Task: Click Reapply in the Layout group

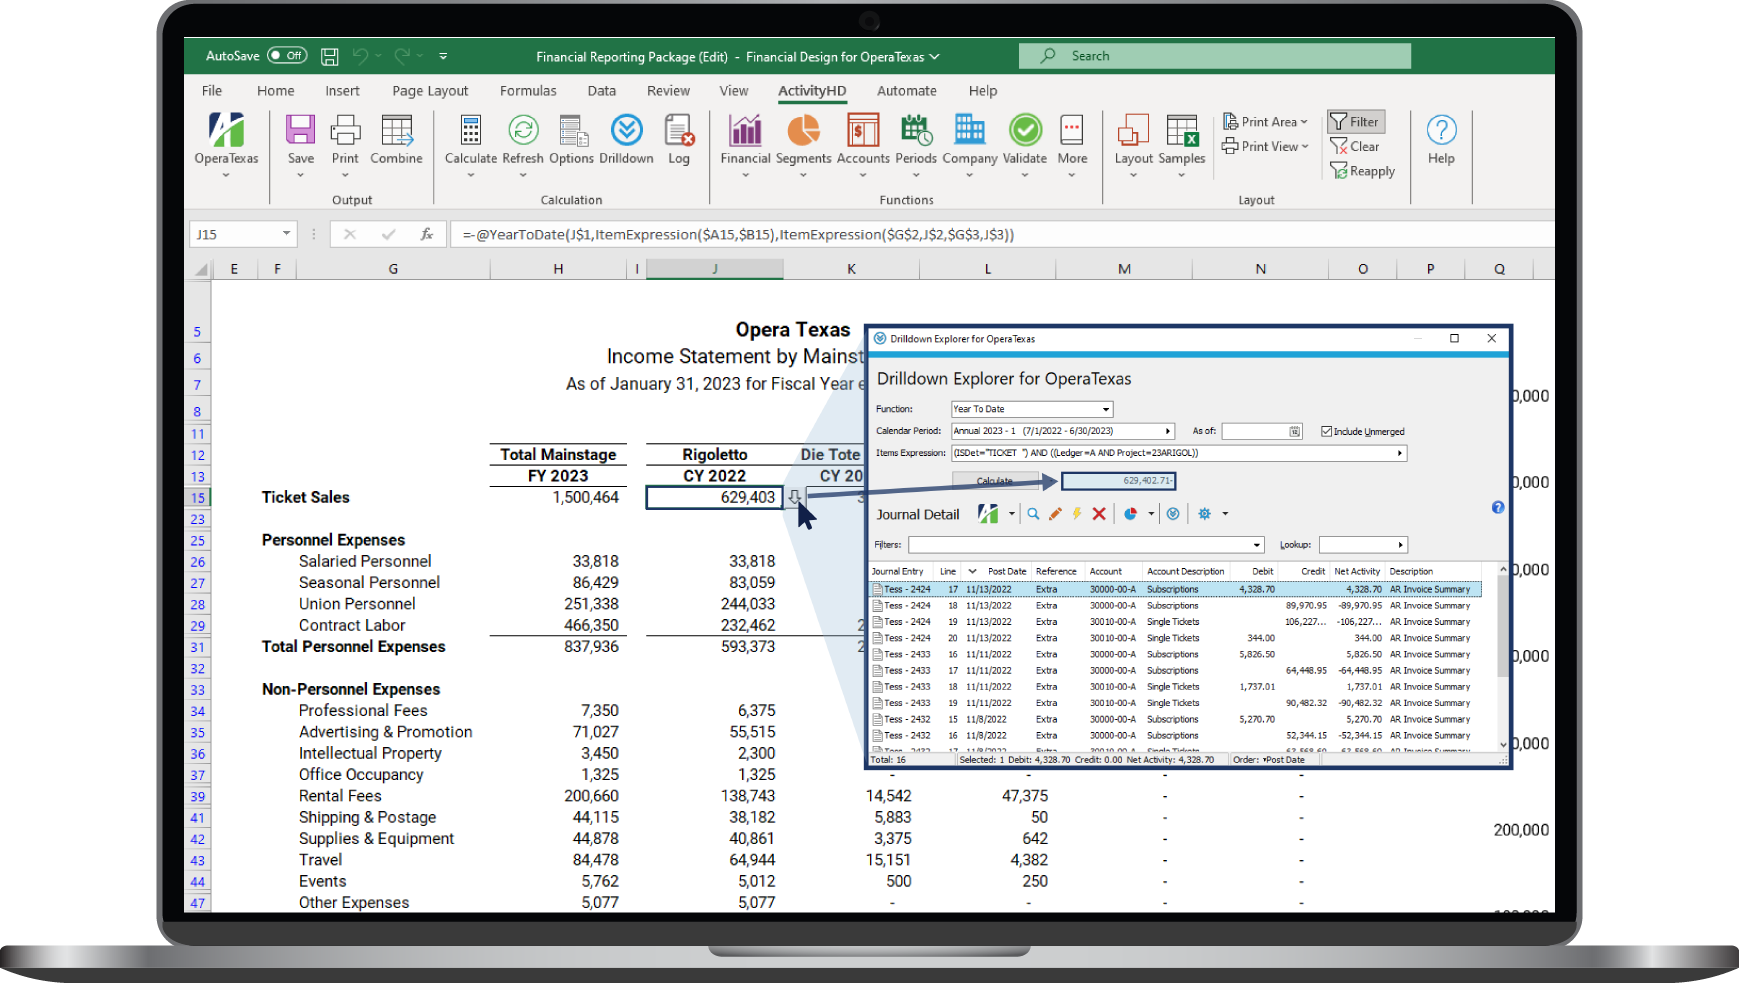Action: [x=1362, y=172]
